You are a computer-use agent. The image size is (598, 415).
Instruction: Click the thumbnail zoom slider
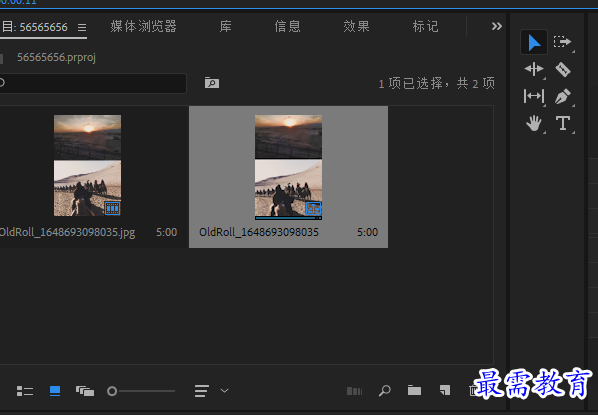coord(141,391)
